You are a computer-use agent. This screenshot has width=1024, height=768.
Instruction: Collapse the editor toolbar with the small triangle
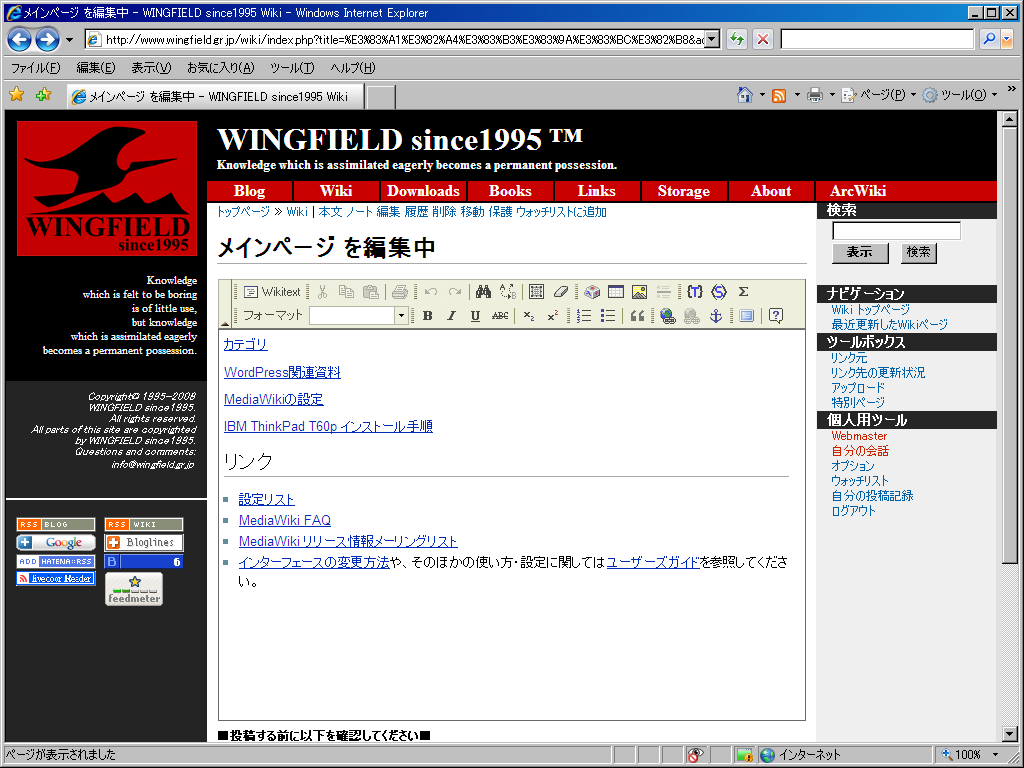pyautogui.click(x=225, y=323)
